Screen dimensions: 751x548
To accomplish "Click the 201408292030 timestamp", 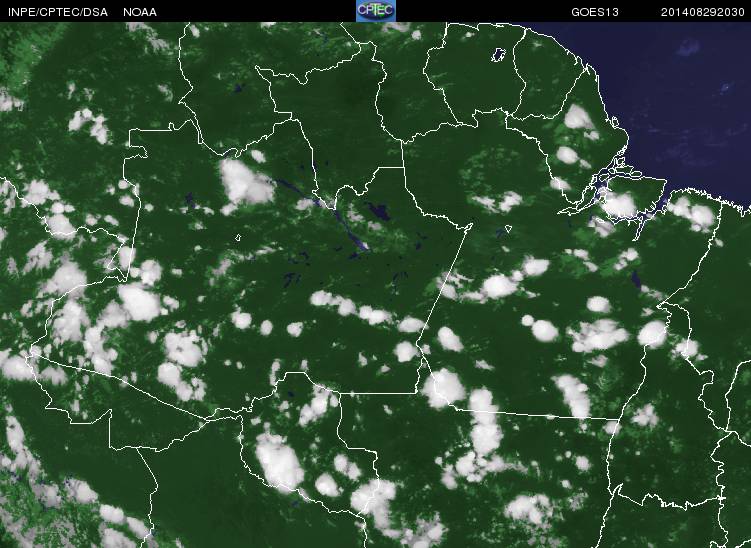I will [x=703, y=12].
